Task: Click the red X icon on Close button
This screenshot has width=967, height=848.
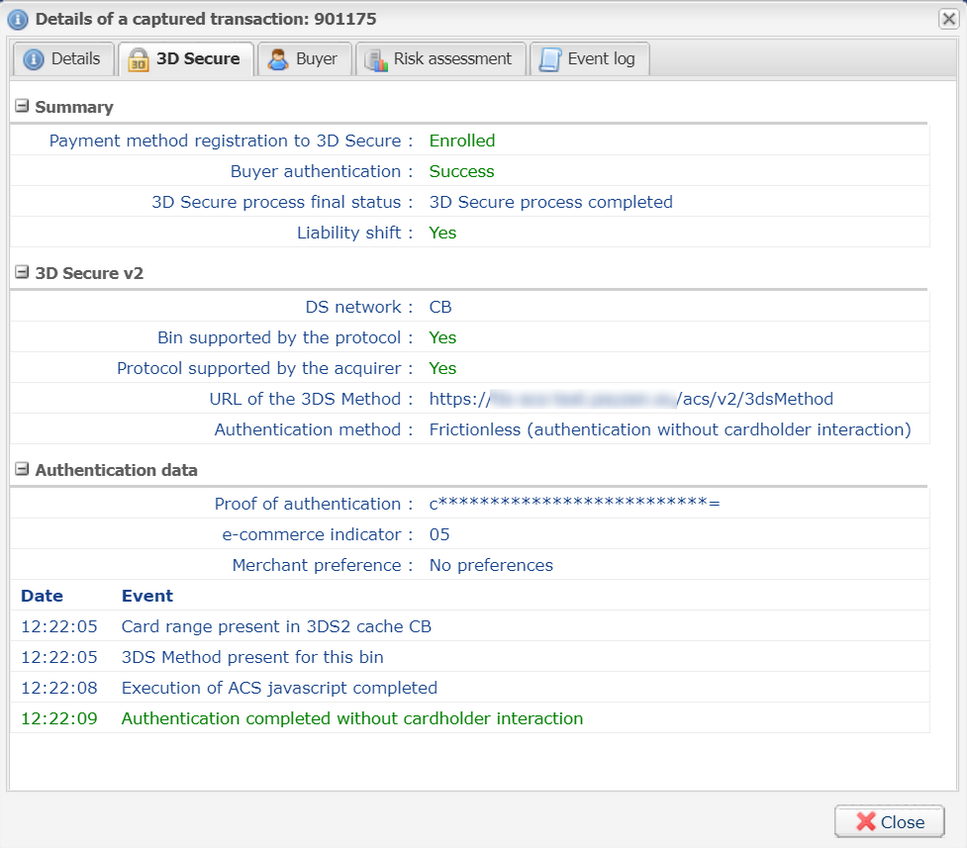Action: (866, 821)
